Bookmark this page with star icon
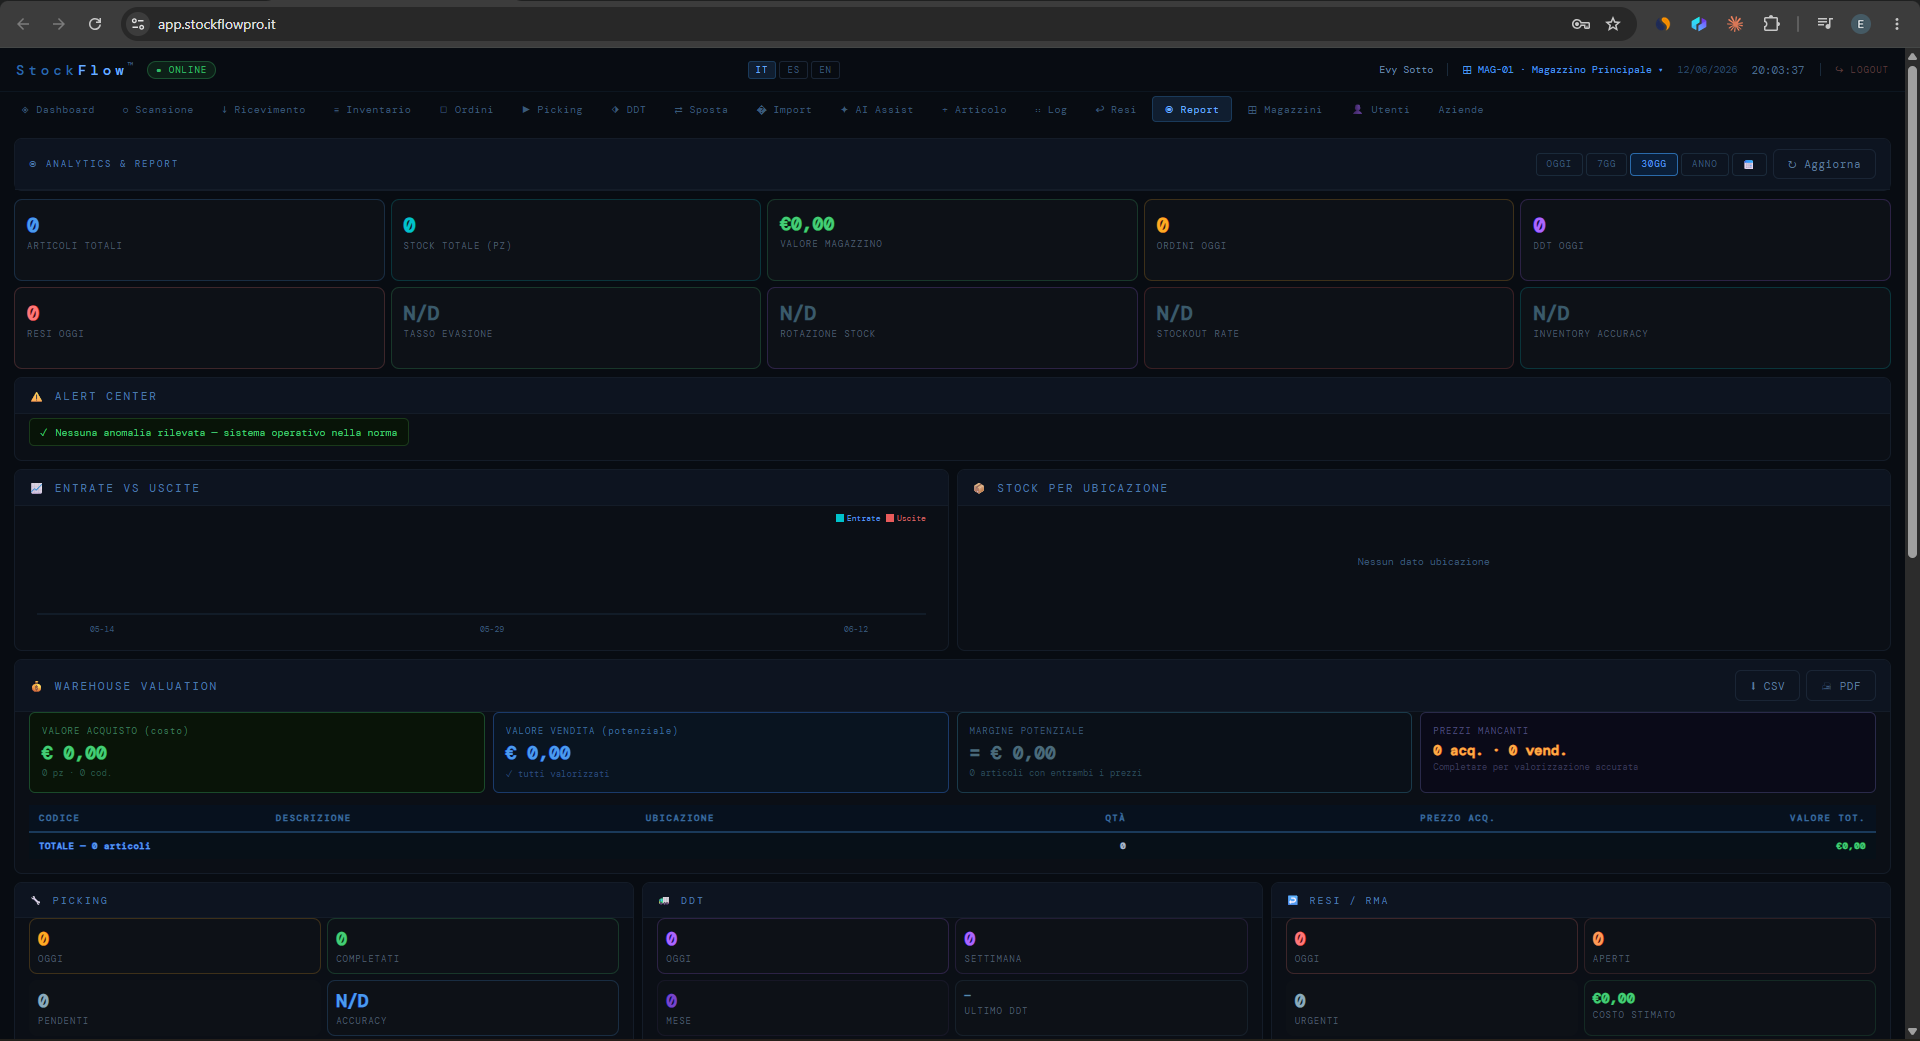 coord(1613,24)
